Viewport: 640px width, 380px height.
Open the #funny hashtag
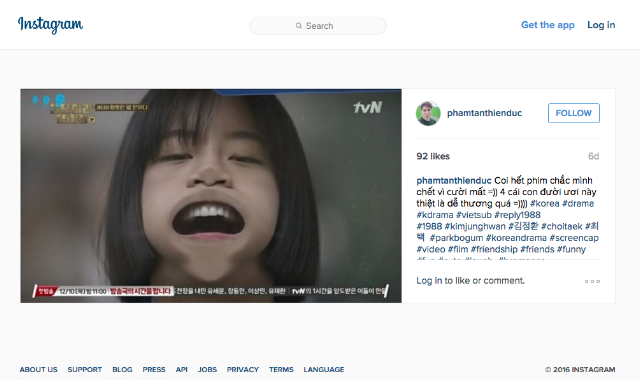571,249
